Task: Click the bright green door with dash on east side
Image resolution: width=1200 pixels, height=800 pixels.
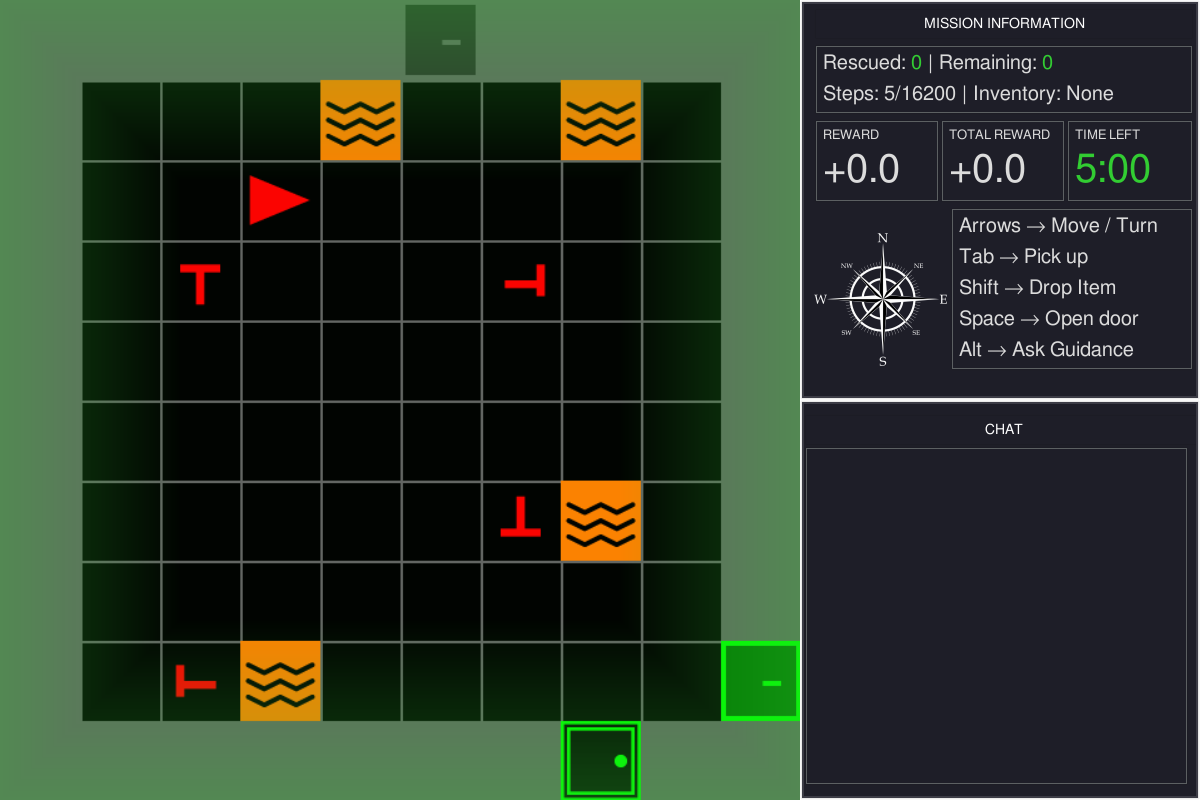Action: 761,681
